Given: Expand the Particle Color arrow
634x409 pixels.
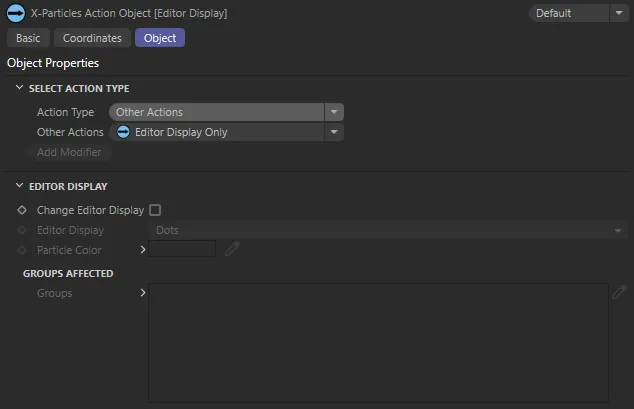Looking at the screenshot, I should pyautogui.click(x=142, y=250).
